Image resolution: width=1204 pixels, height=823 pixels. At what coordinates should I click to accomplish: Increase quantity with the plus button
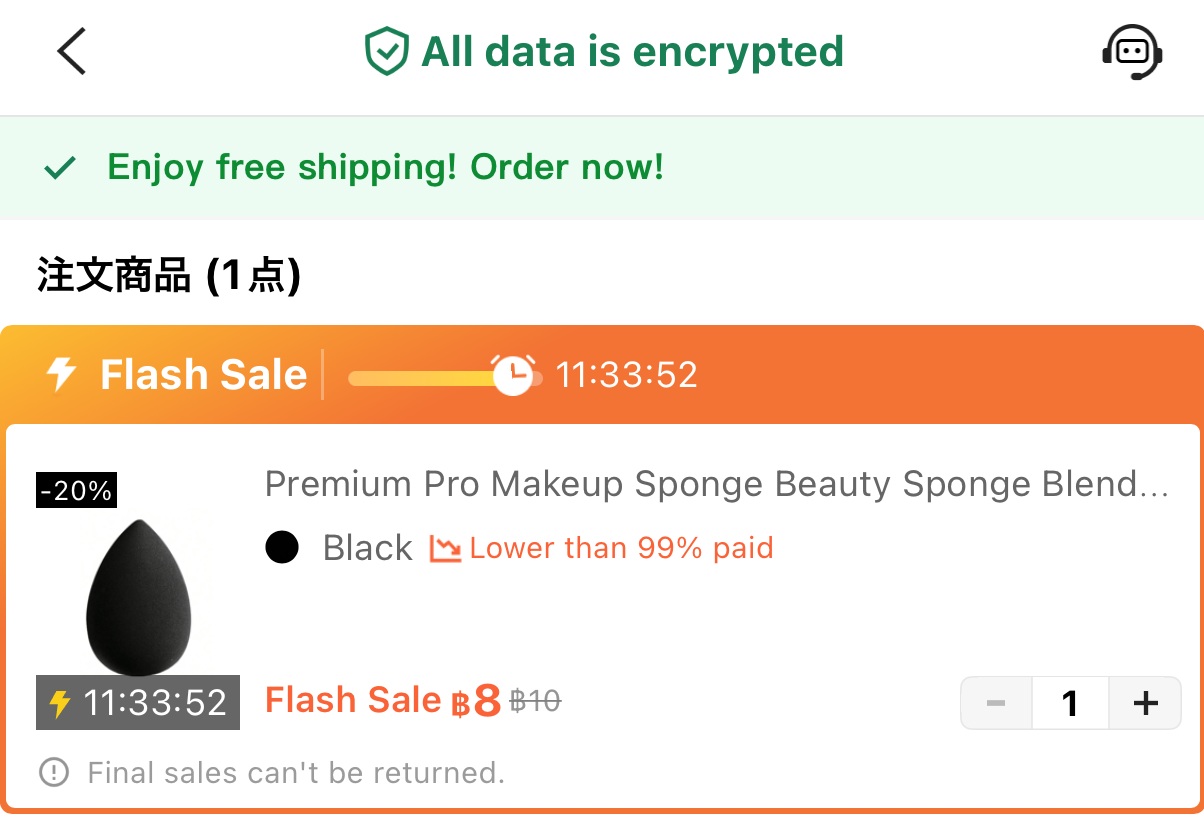point(1145,703)
